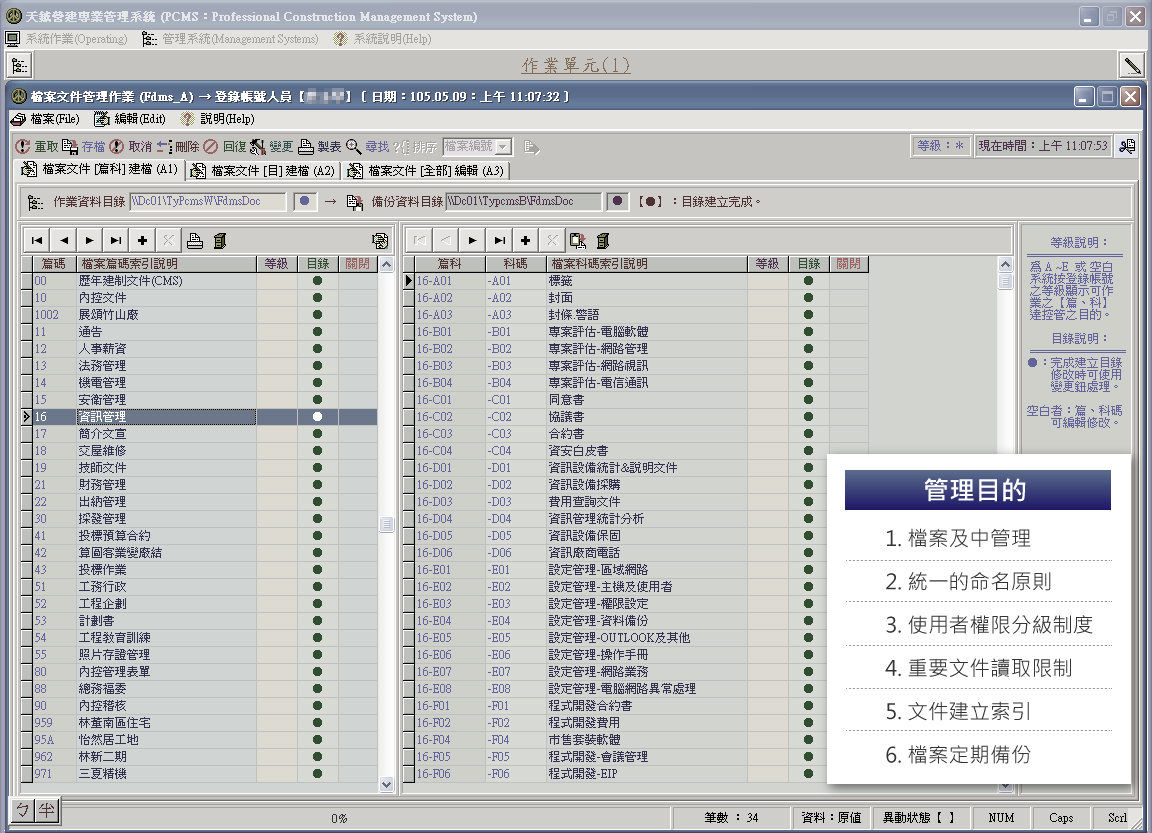Toggle the 半 half-width input mode button
The width and height of the screenshot is (1152, 833).
coord(45,810)
